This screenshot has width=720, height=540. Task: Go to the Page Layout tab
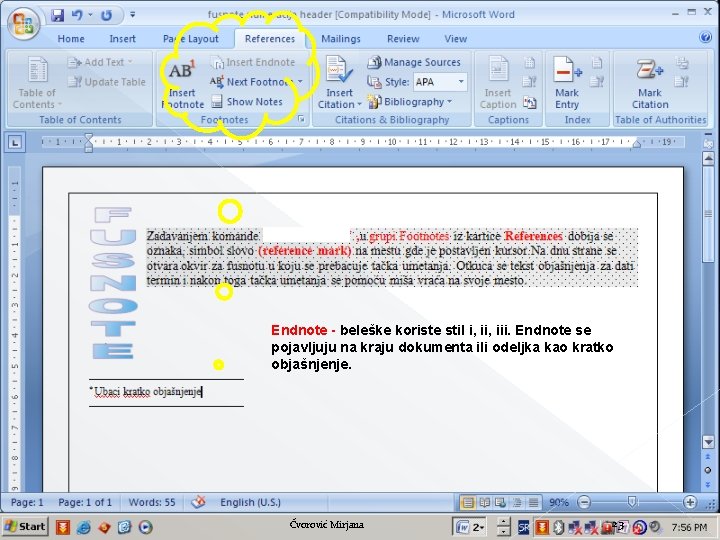tap(191, 39)
